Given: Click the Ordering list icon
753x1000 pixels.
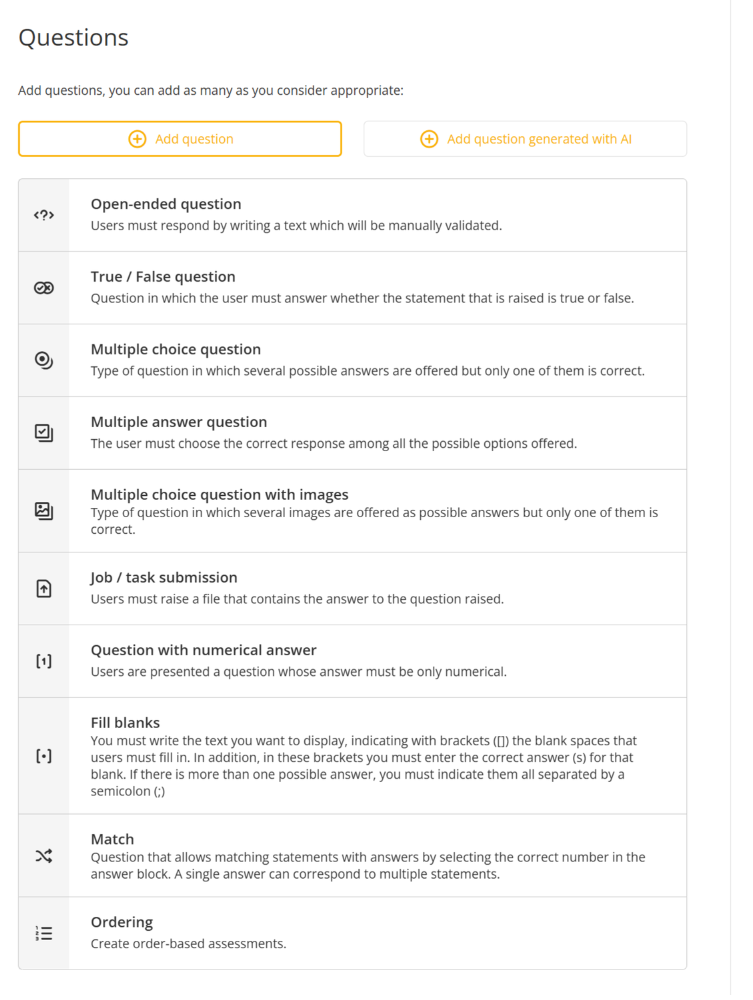Looking at the screenshot, I should tap(43, 933).
